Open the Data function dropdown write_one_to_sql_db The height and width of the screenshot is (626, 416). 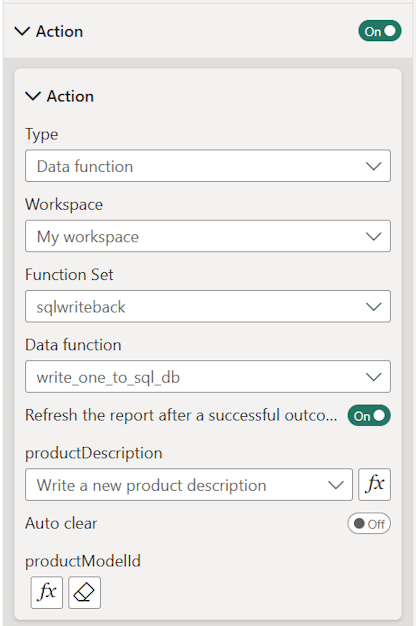(x=208, y=376)
